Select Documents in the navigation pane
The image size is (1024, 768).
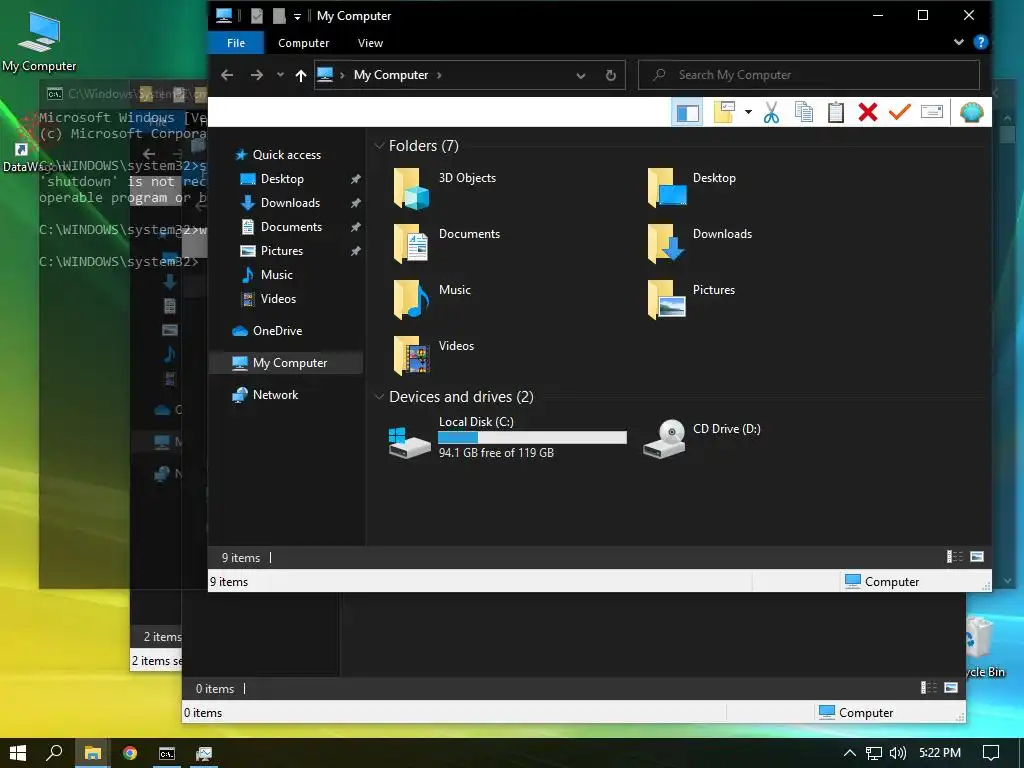tap(291, 227)
